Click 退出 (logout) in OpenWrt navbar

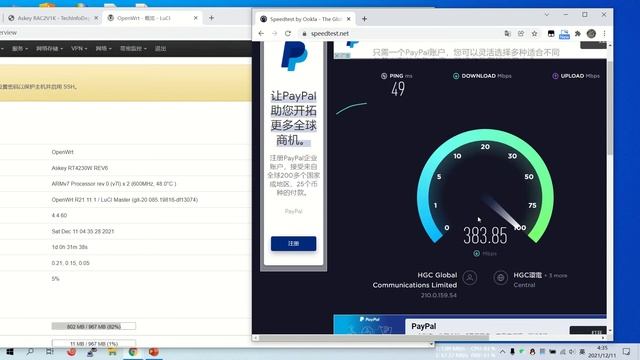[x=160, y=49]
